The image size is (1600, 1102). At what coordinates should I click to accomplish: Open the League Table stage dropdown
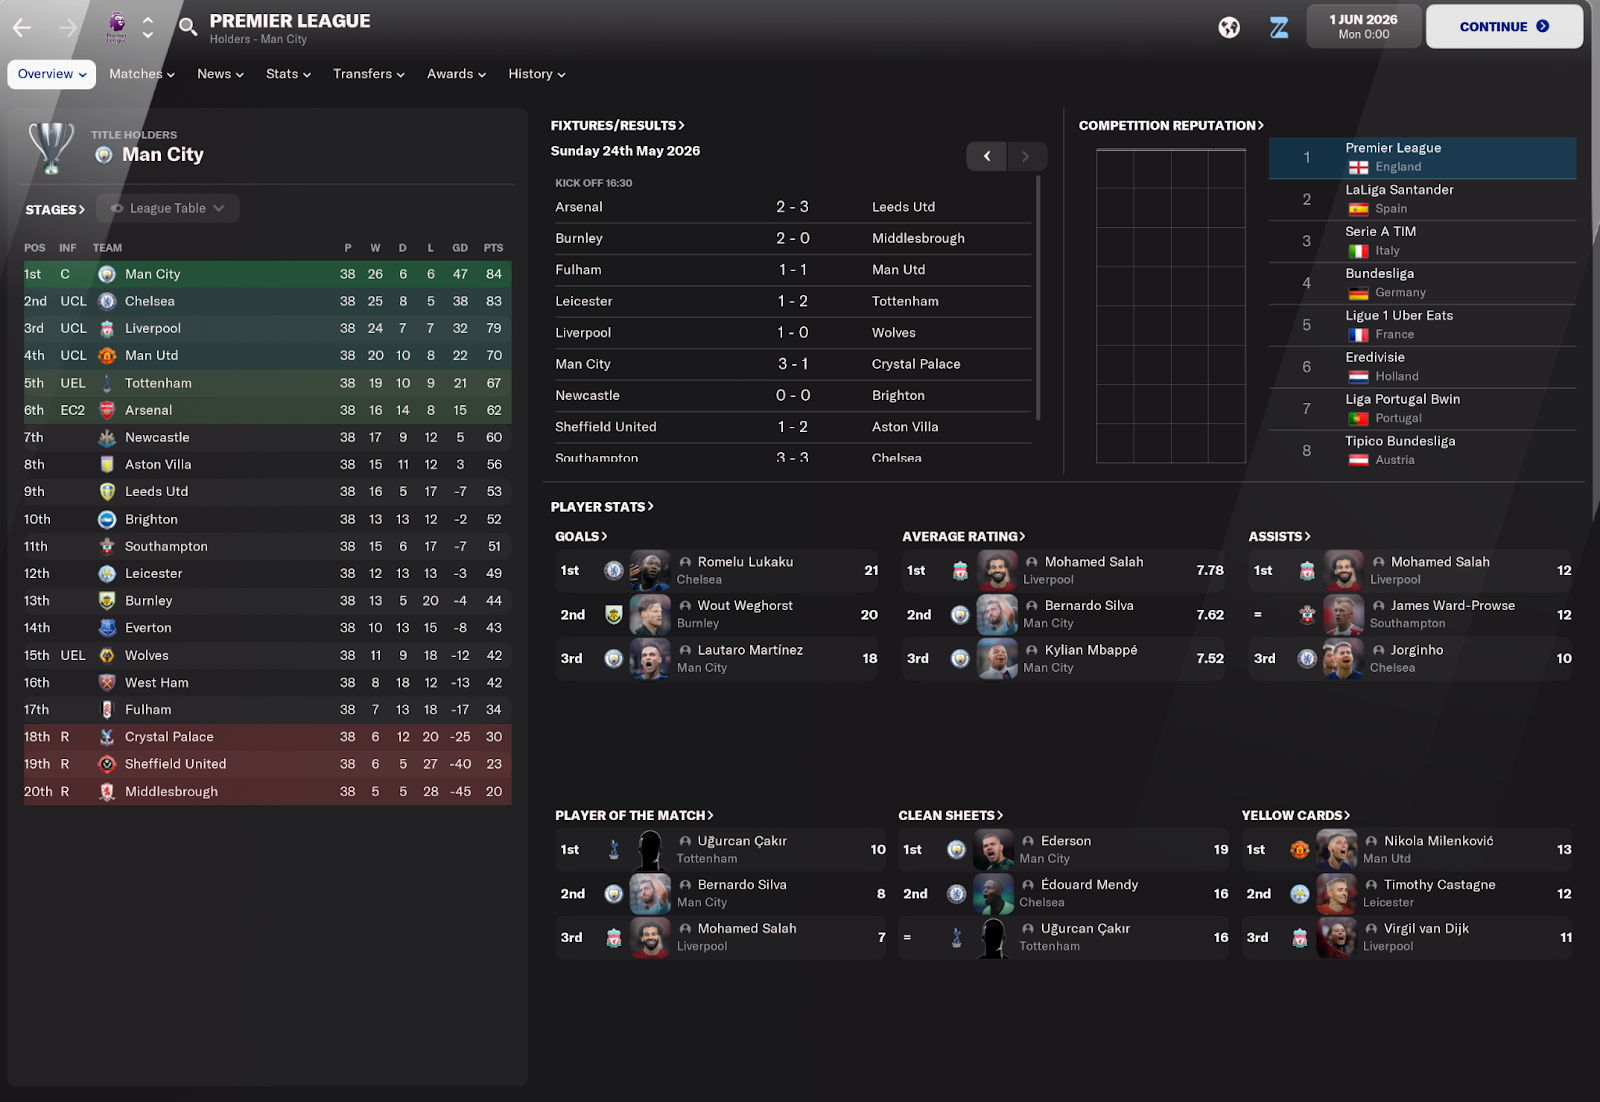pos(168,208)
